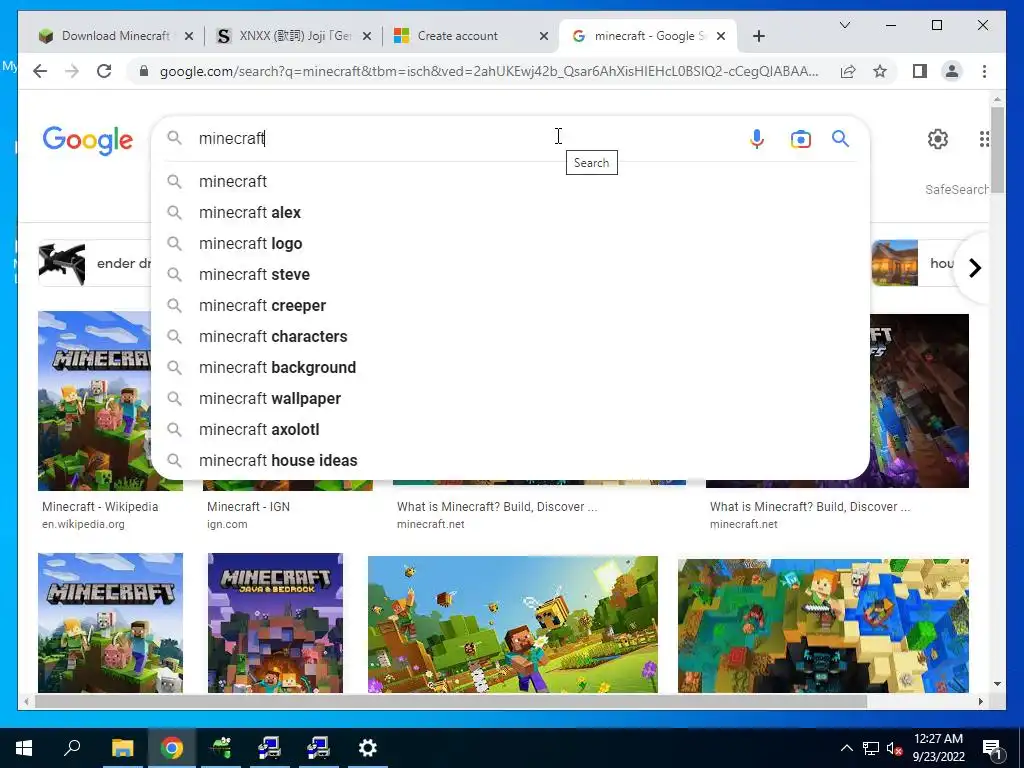Image resolution: width=1024 pixels, height=768 pixels.
Task: Open File Explorer from taskbar
Action: pos(122,748)
